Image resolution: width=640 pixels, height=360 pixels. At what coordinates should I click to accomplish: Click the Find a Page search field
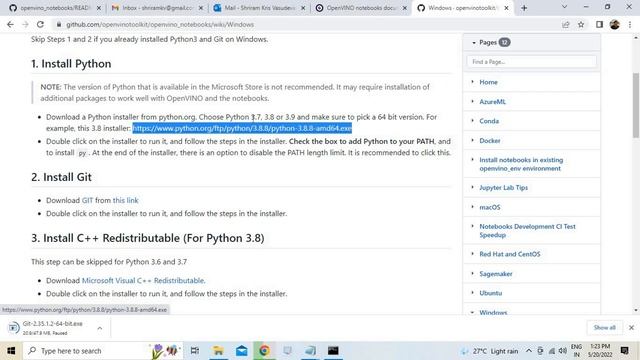[x=531, y=62]
